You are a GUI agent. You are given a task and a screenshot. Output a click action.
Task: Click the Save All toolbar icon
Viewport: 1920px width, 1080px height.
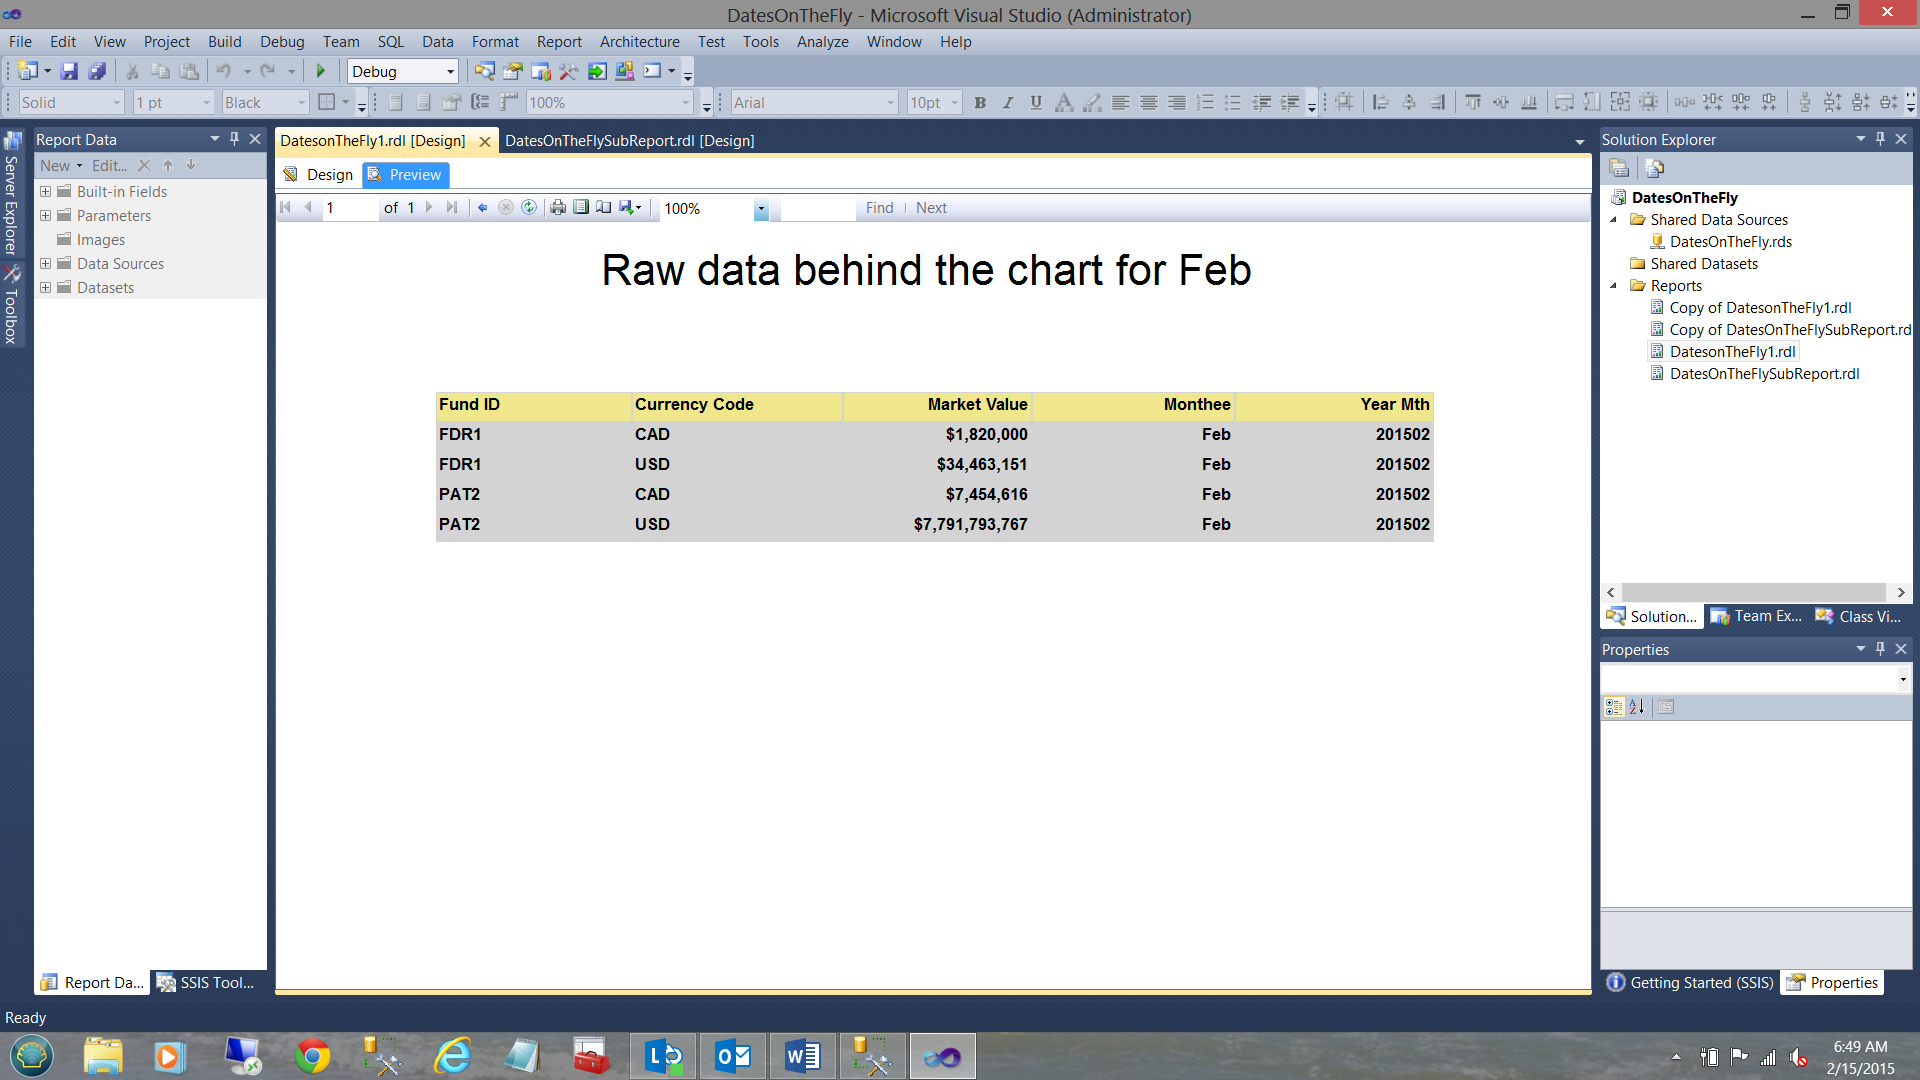(x=97, y=71)
